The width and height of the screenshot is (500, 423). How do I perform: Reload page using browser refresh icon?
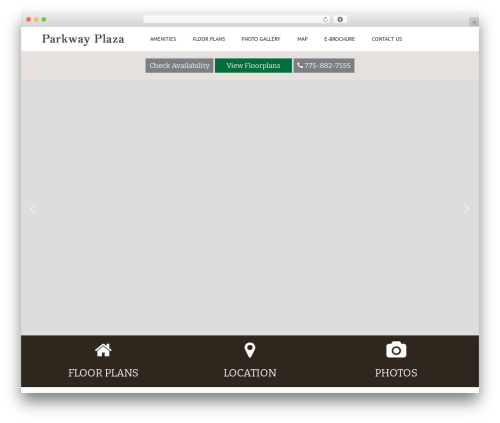coord(325,19)
